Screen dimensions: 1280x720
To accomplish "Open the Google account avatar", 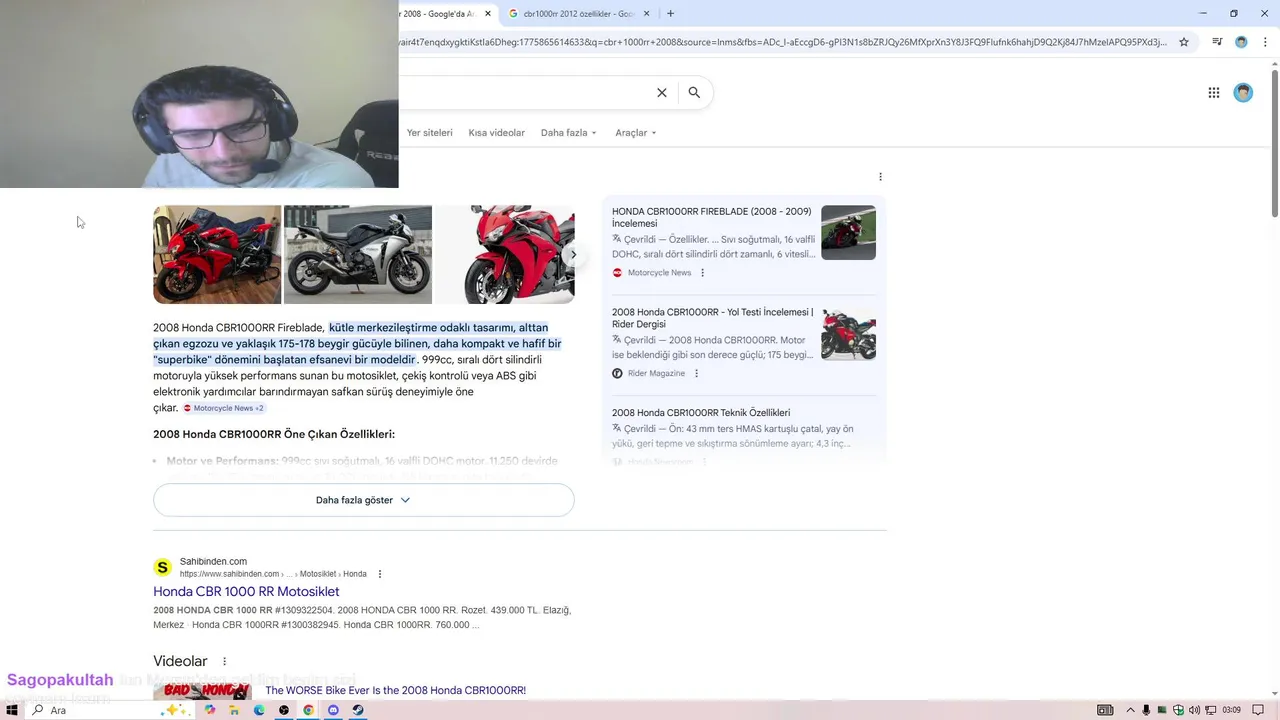I will coord(1243,93).
